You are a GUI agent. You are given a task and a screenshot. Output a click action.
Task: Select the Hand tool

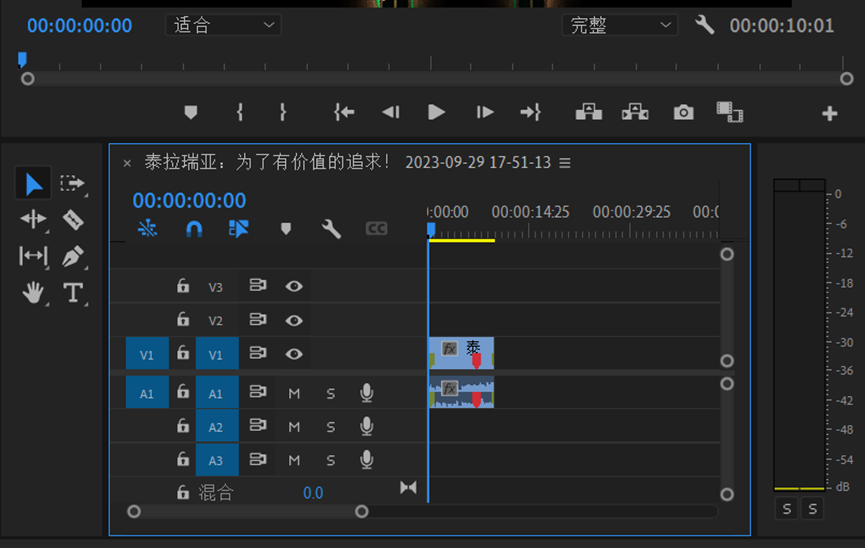pos(33,292)
